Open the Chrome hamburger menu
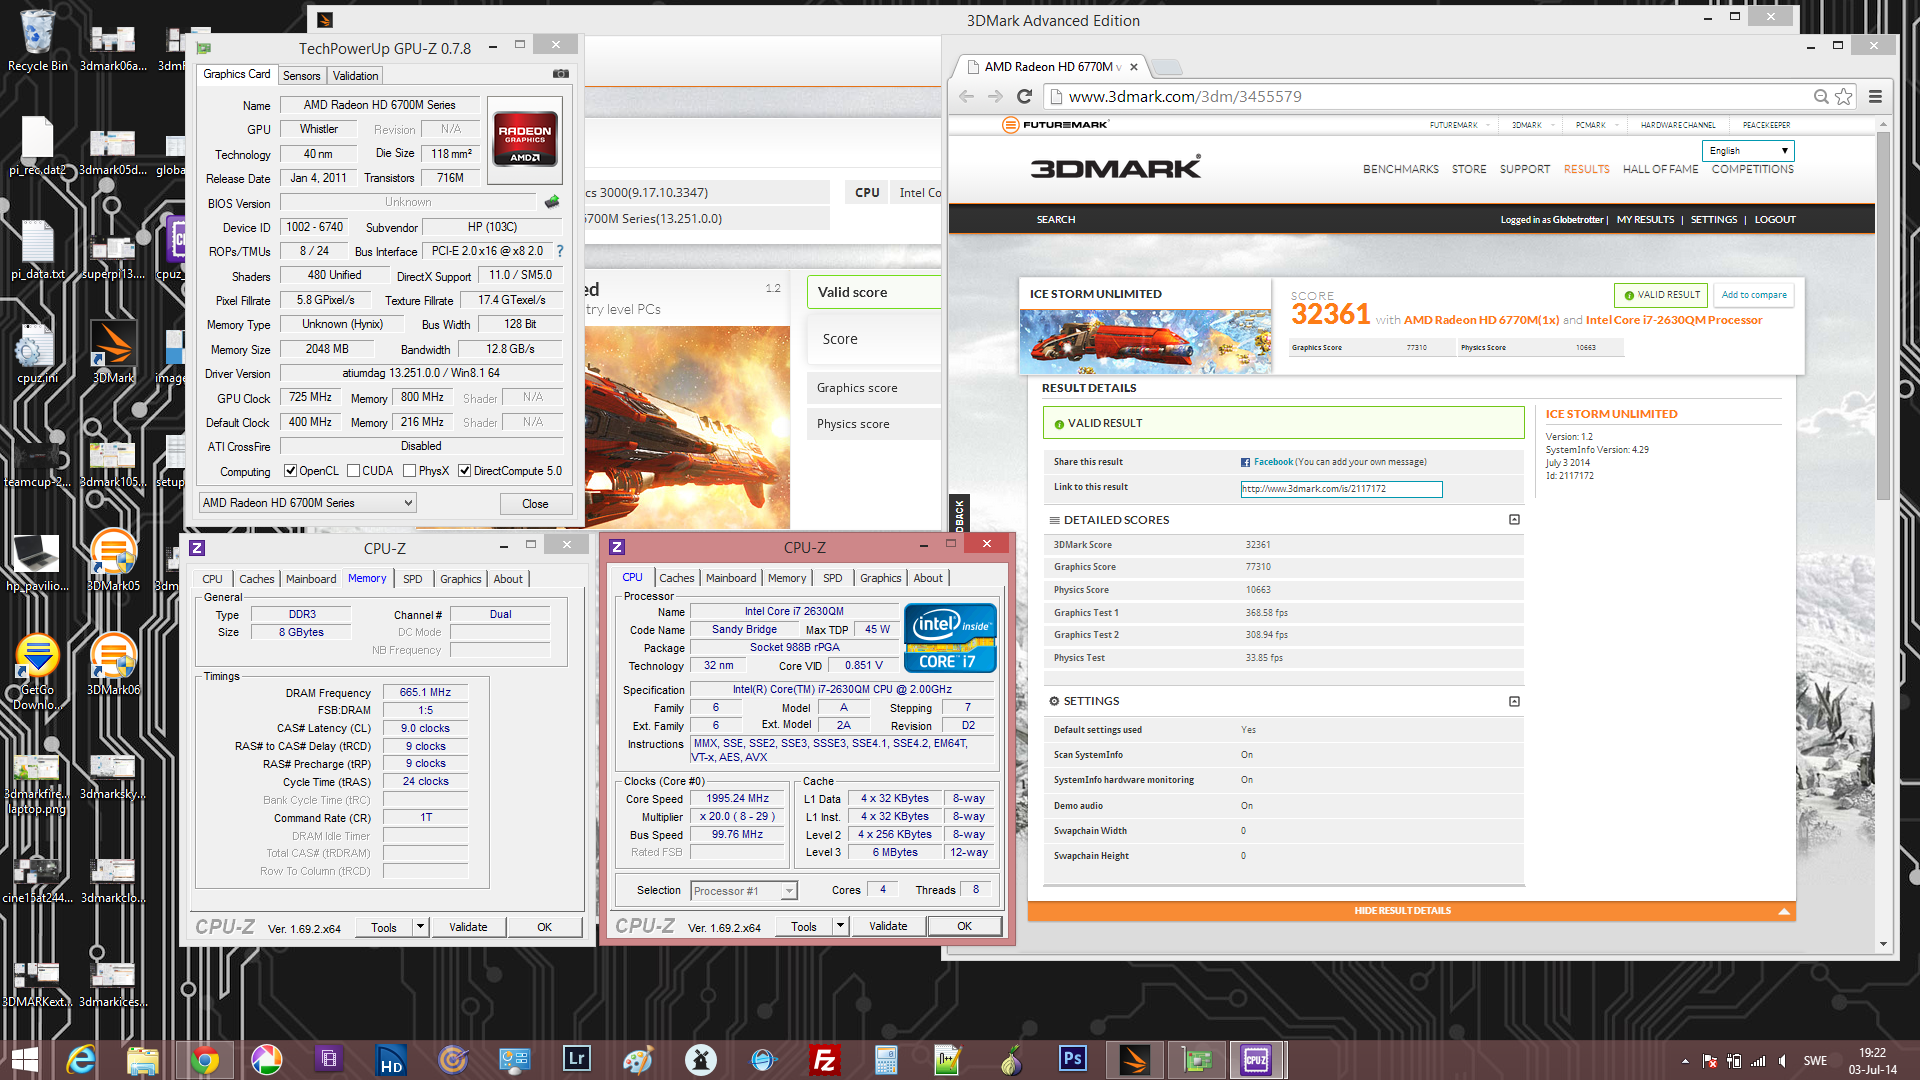This screenshot has width=1920, height=1080. tap(1876, 96)
